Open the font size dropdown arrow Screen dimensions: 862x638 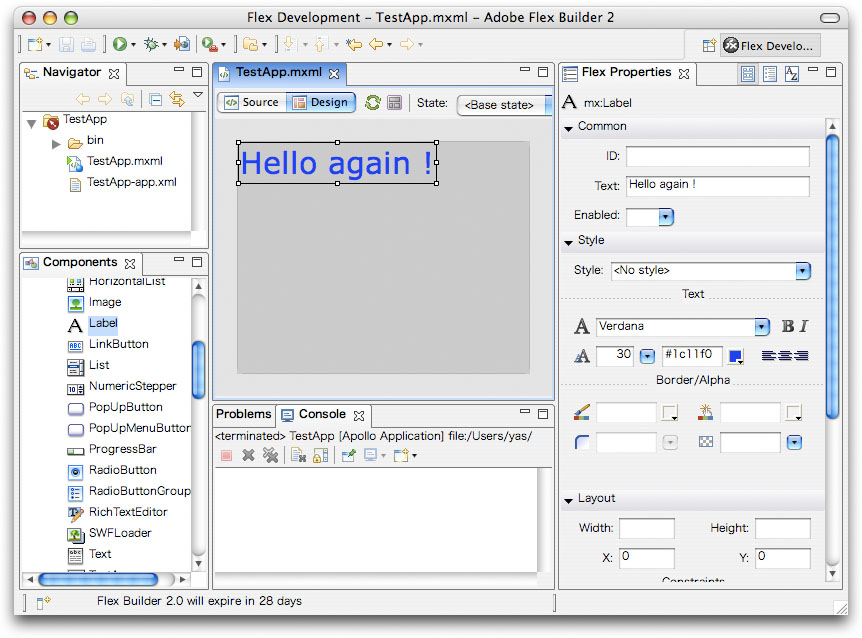point(648,356)
